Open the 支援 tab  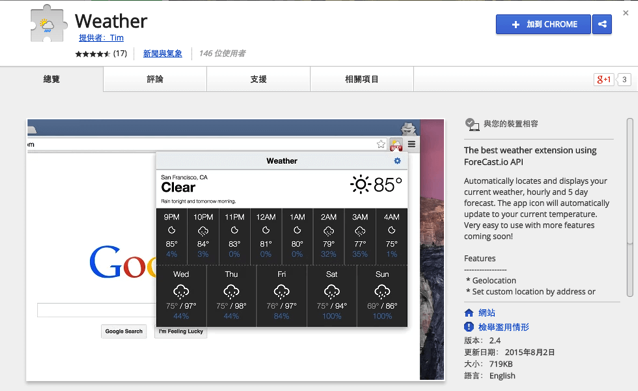click(x=258, y=79)
